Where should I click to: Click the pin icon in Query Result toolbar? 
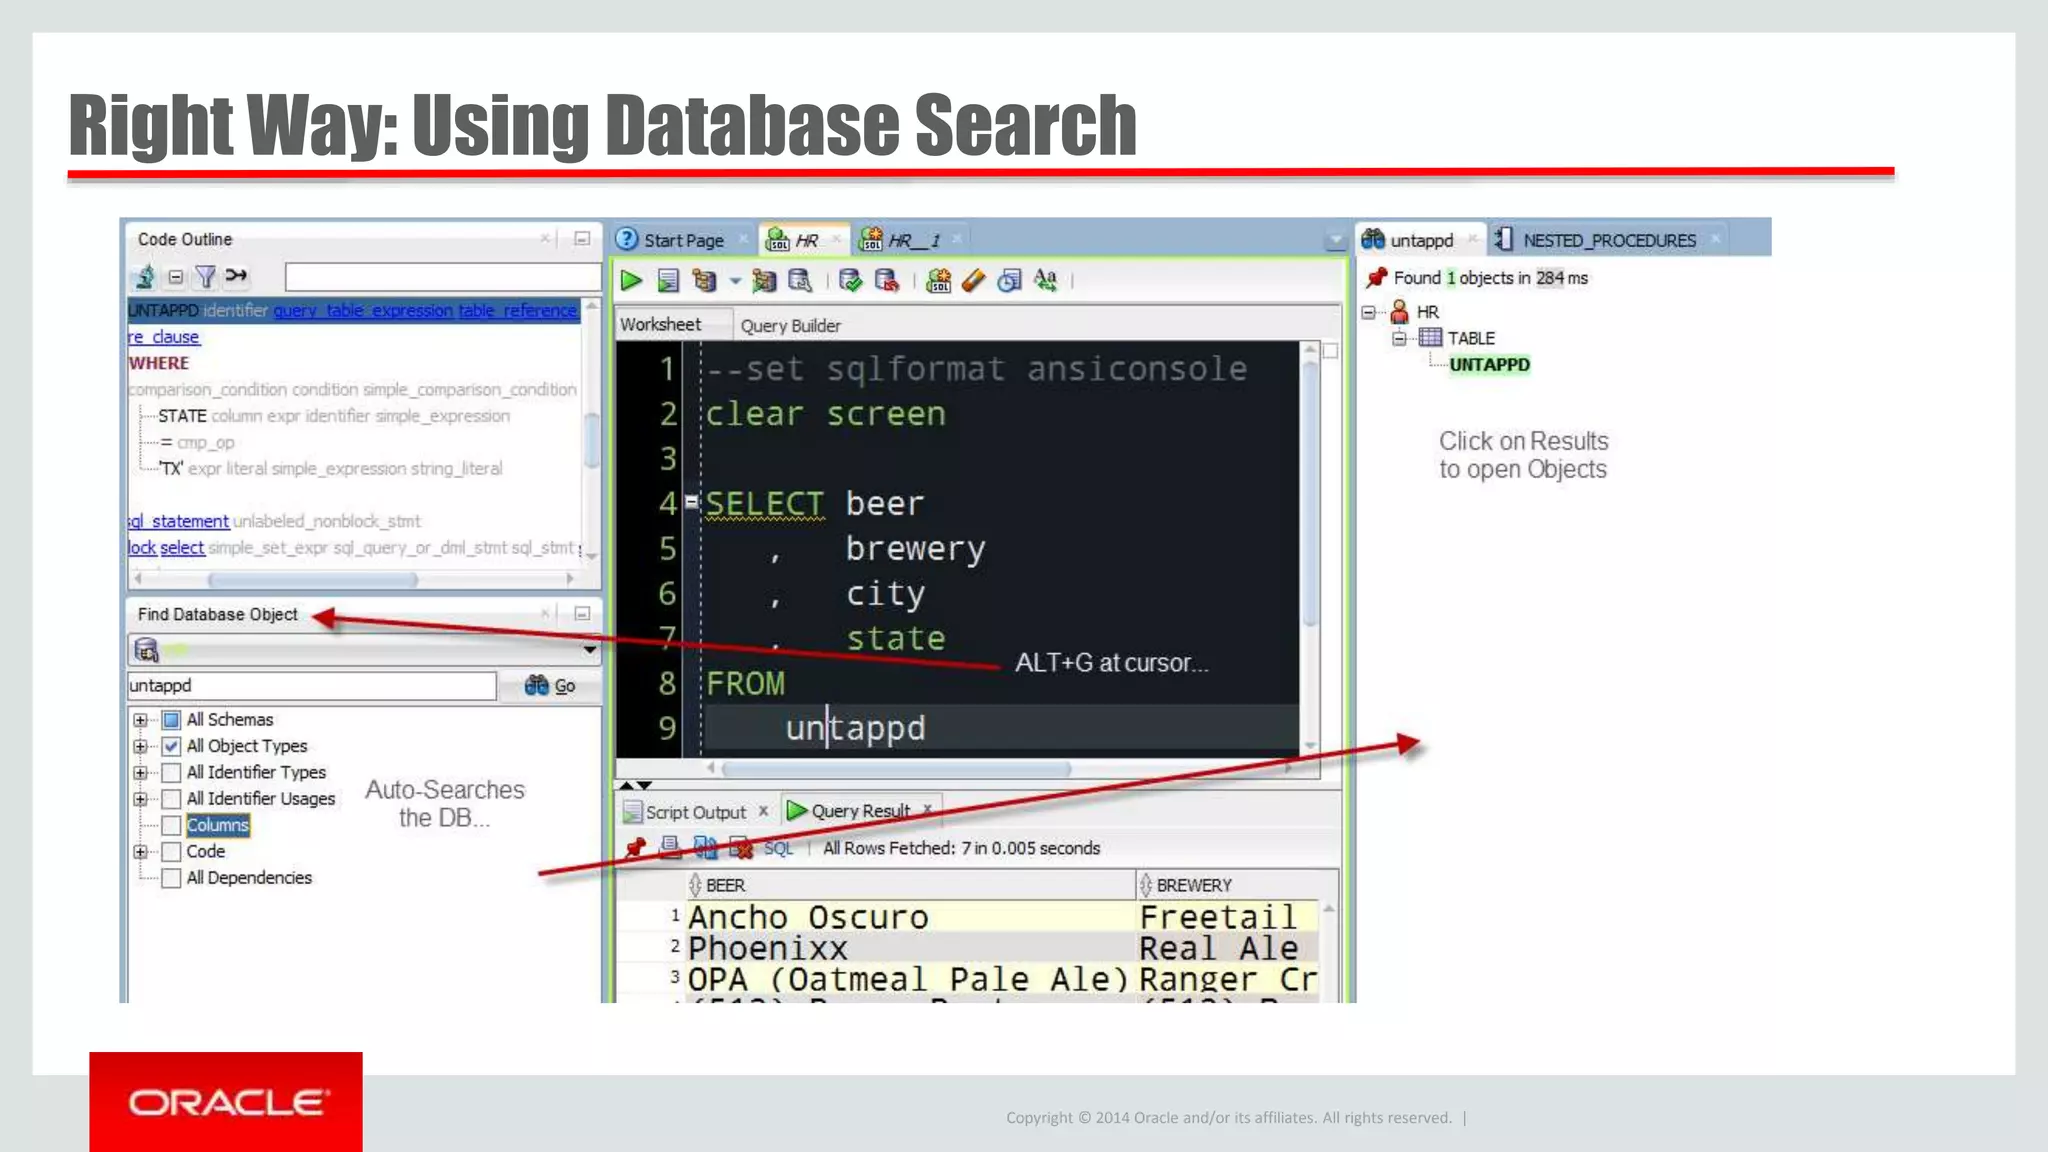click(635, 848)
